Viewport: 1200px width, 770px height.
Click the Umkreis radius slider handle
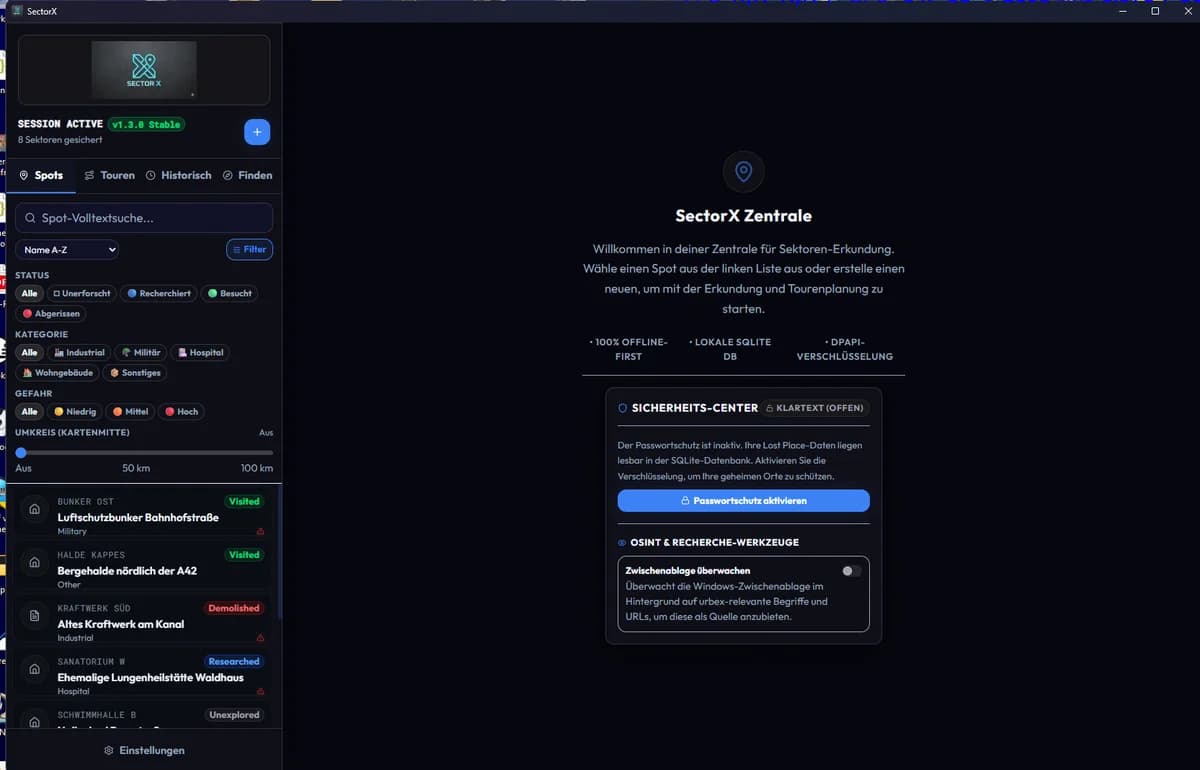click(21, 452)
